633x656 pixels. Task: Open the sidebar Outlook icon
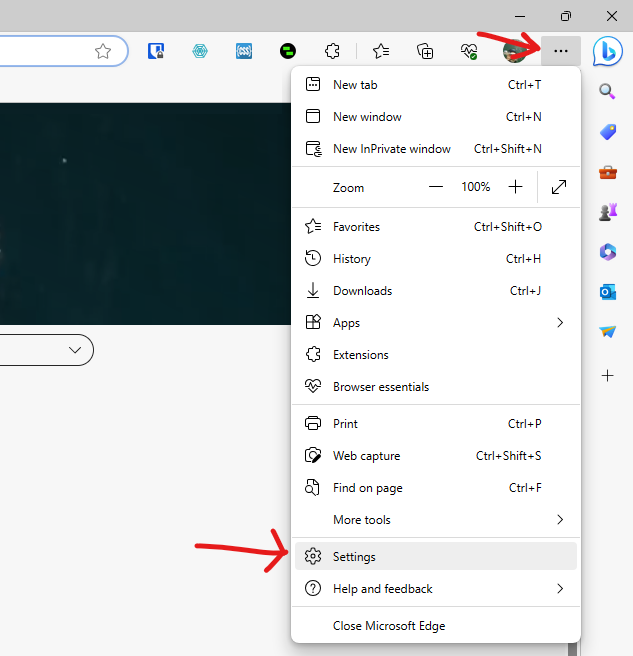tap(608, 292)
